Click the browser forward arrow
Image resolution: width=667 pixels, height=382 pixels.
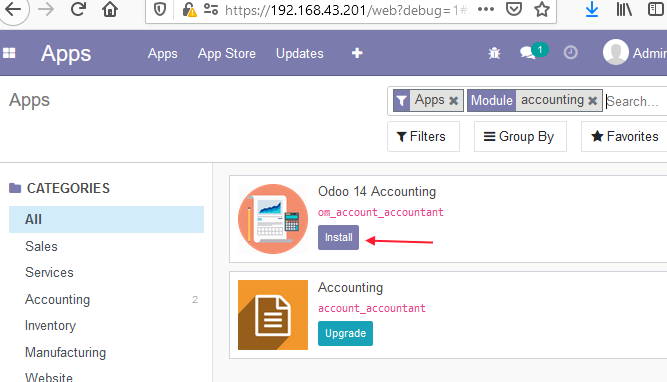(x=46, y=9)
